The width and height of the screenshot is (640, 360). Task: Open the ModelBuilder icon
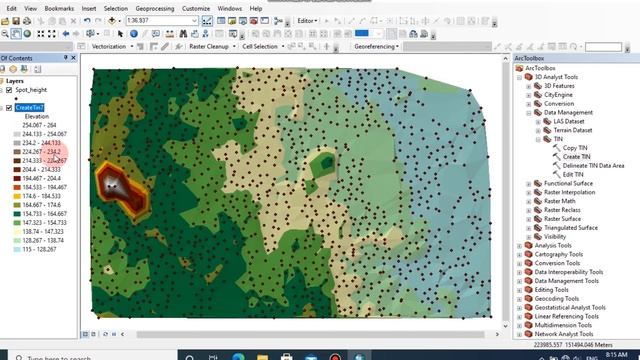point(278,21)
